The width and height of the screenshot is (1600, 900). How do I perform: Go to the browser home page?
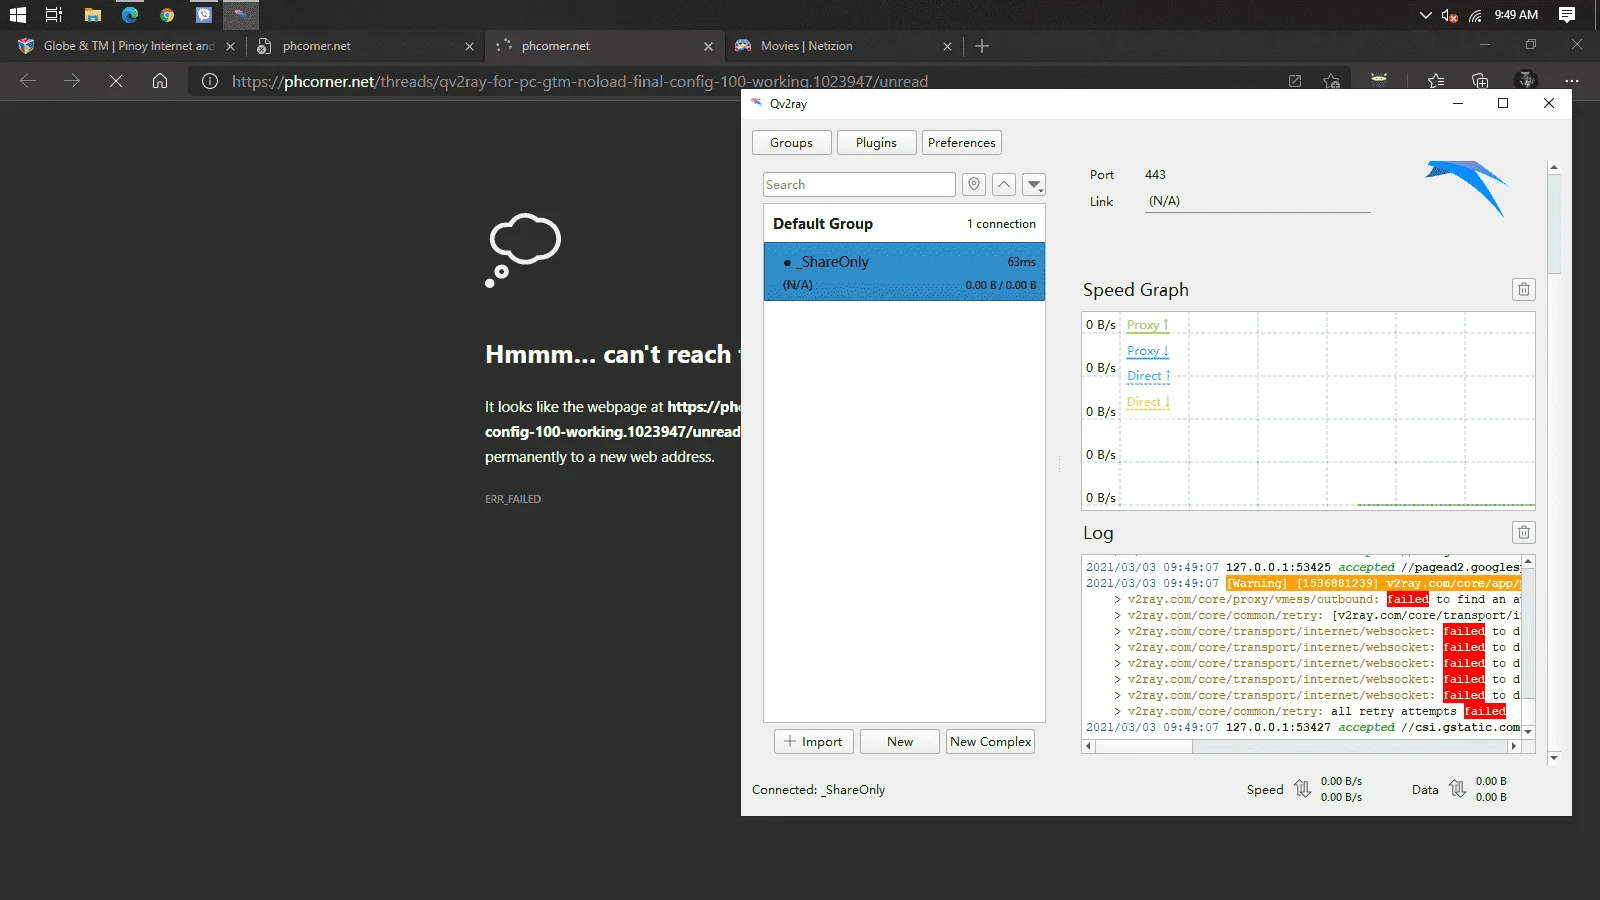160,81
